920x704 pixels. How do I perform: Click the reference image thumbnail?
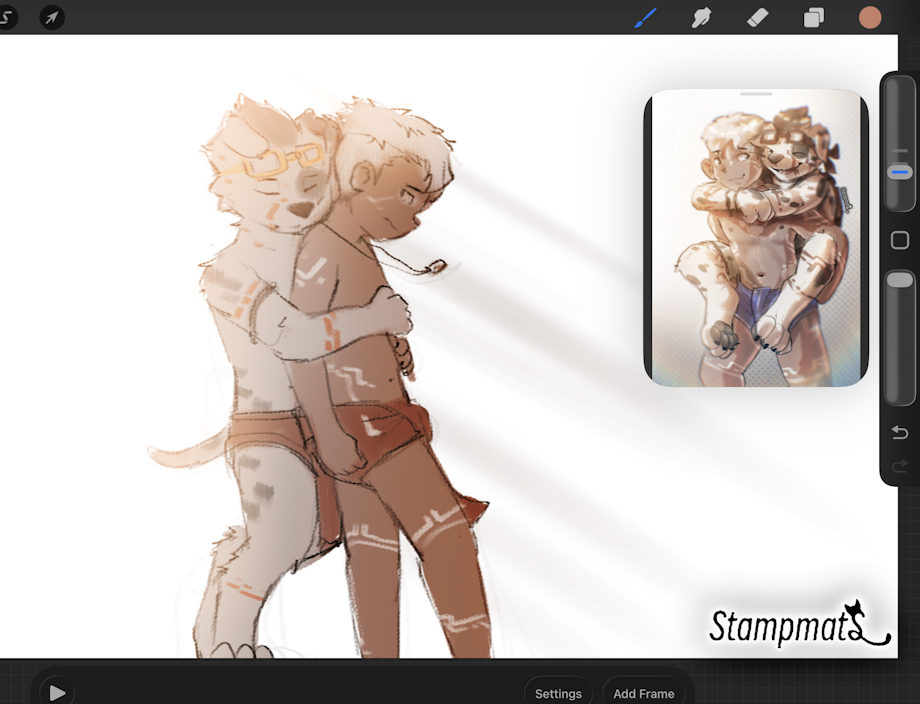click(756, 240)
